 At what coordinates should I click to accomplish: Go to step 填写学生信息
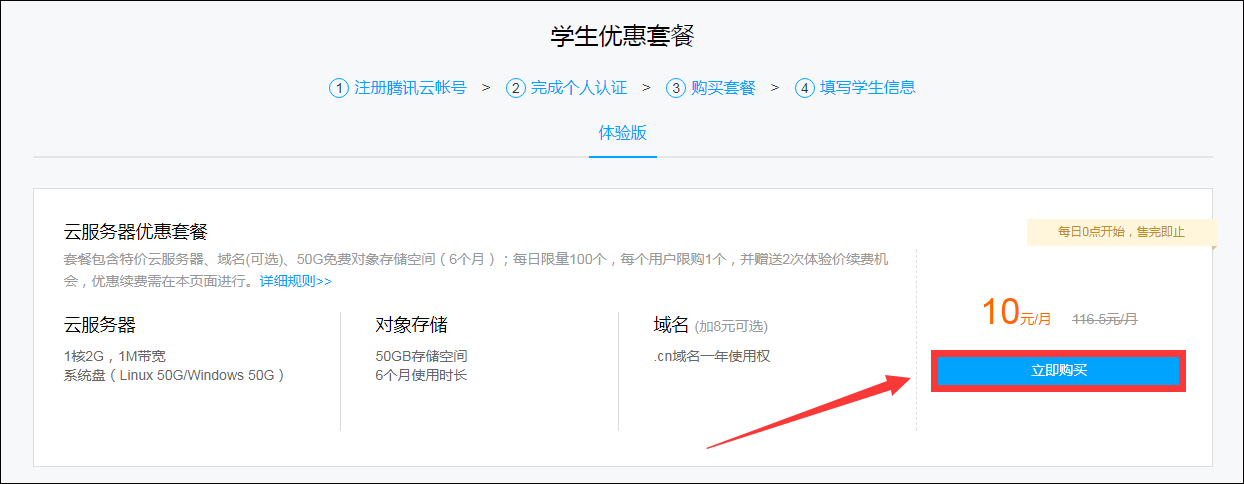(868, 87)
